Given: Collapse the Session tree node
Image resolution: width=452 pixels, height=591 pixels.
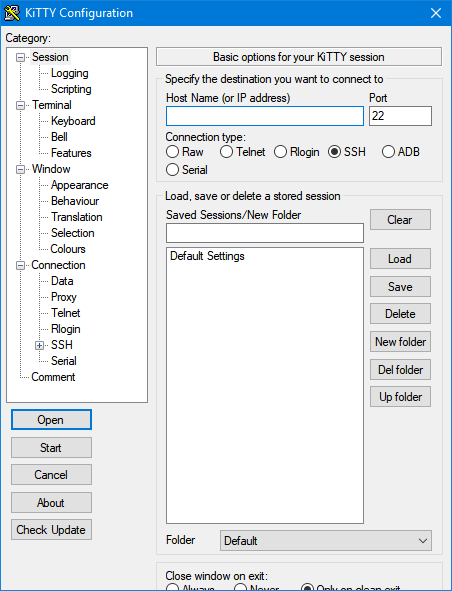Looking at the screenshot, I should (20, 57).
